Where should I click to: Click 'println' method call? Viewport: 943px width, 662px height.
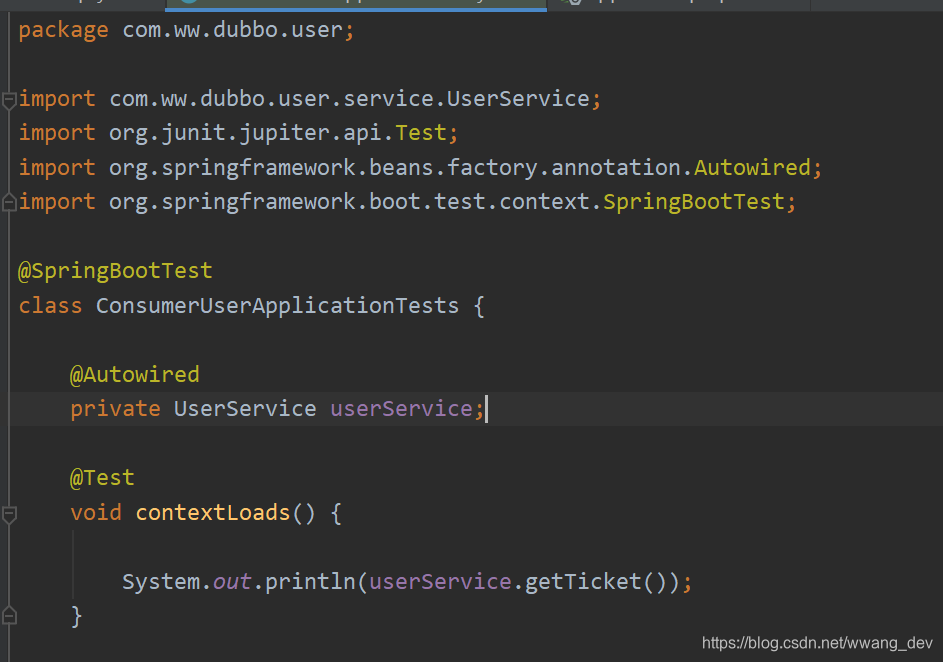(x=310, y=582)
